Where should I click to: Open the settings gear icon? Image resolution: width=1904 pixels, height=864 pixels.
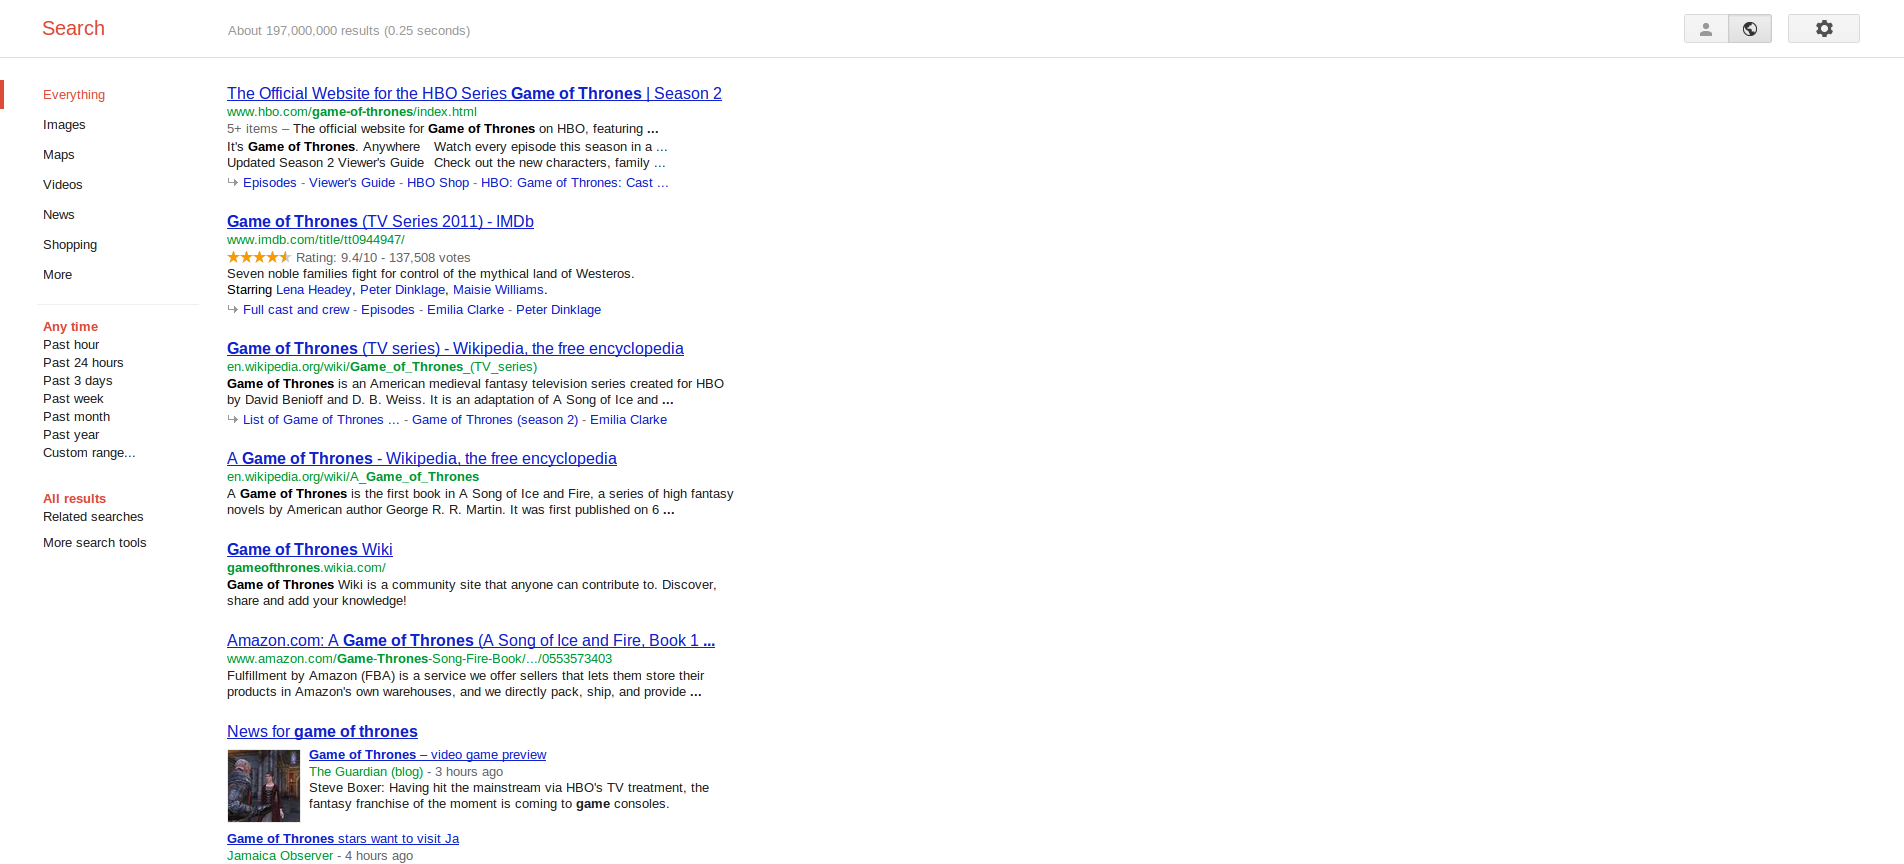point(1824,29)
